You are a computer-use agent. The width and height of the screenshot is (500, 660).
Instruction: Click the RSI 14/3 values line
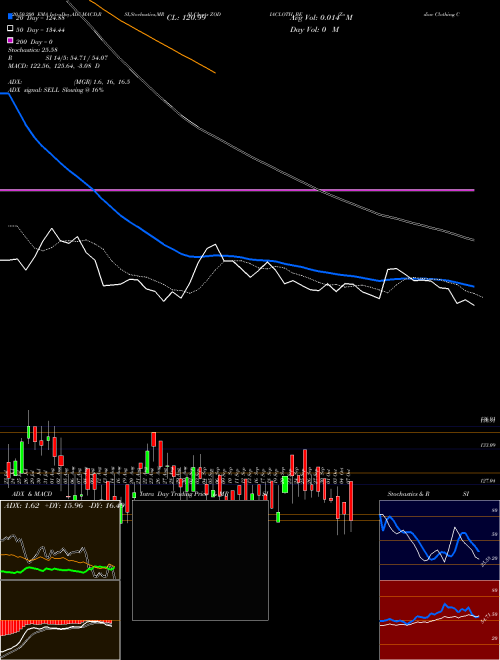coord(58,58)
